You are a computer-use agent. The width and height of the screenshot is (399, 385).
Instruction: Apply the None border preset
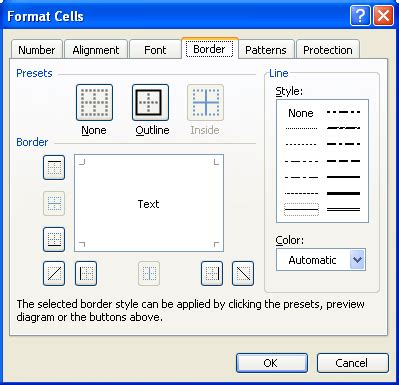pos(94,103)
